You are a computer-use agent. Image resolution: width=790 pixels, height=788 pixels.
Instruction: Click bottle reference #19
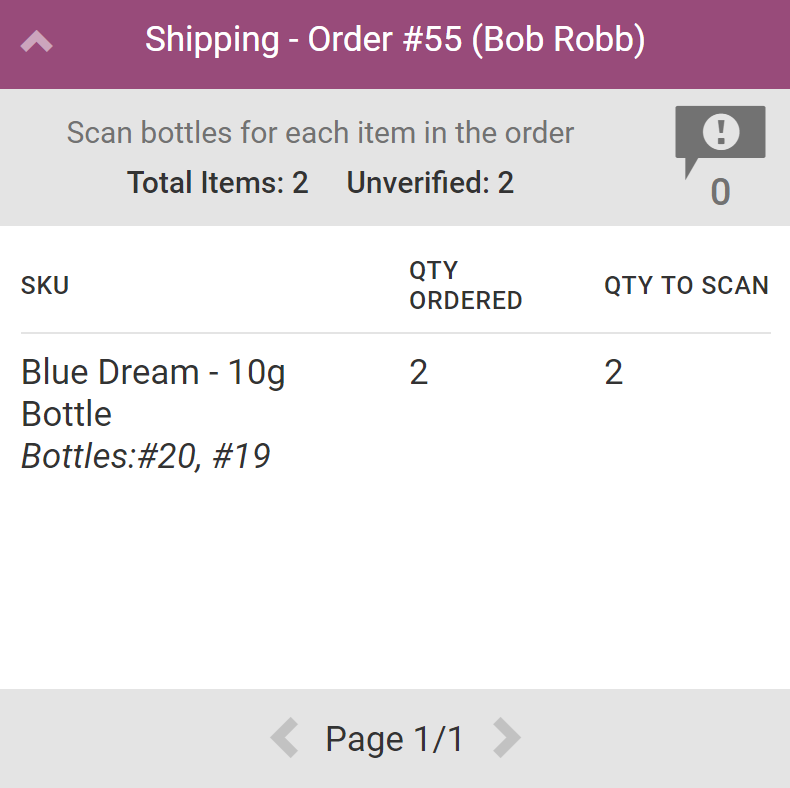pos(240,456)
